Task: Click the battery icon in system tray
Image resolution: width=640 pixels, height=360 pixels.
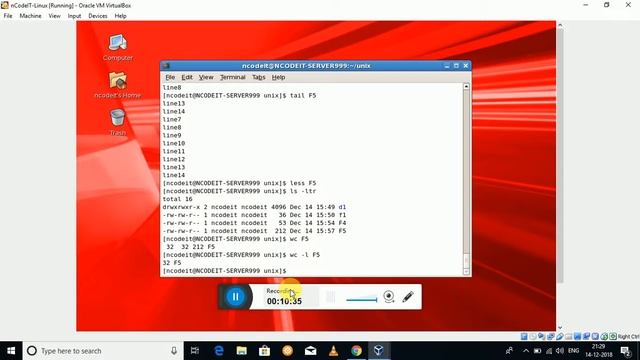Action: pyautogui.click(x=538, y=351)
